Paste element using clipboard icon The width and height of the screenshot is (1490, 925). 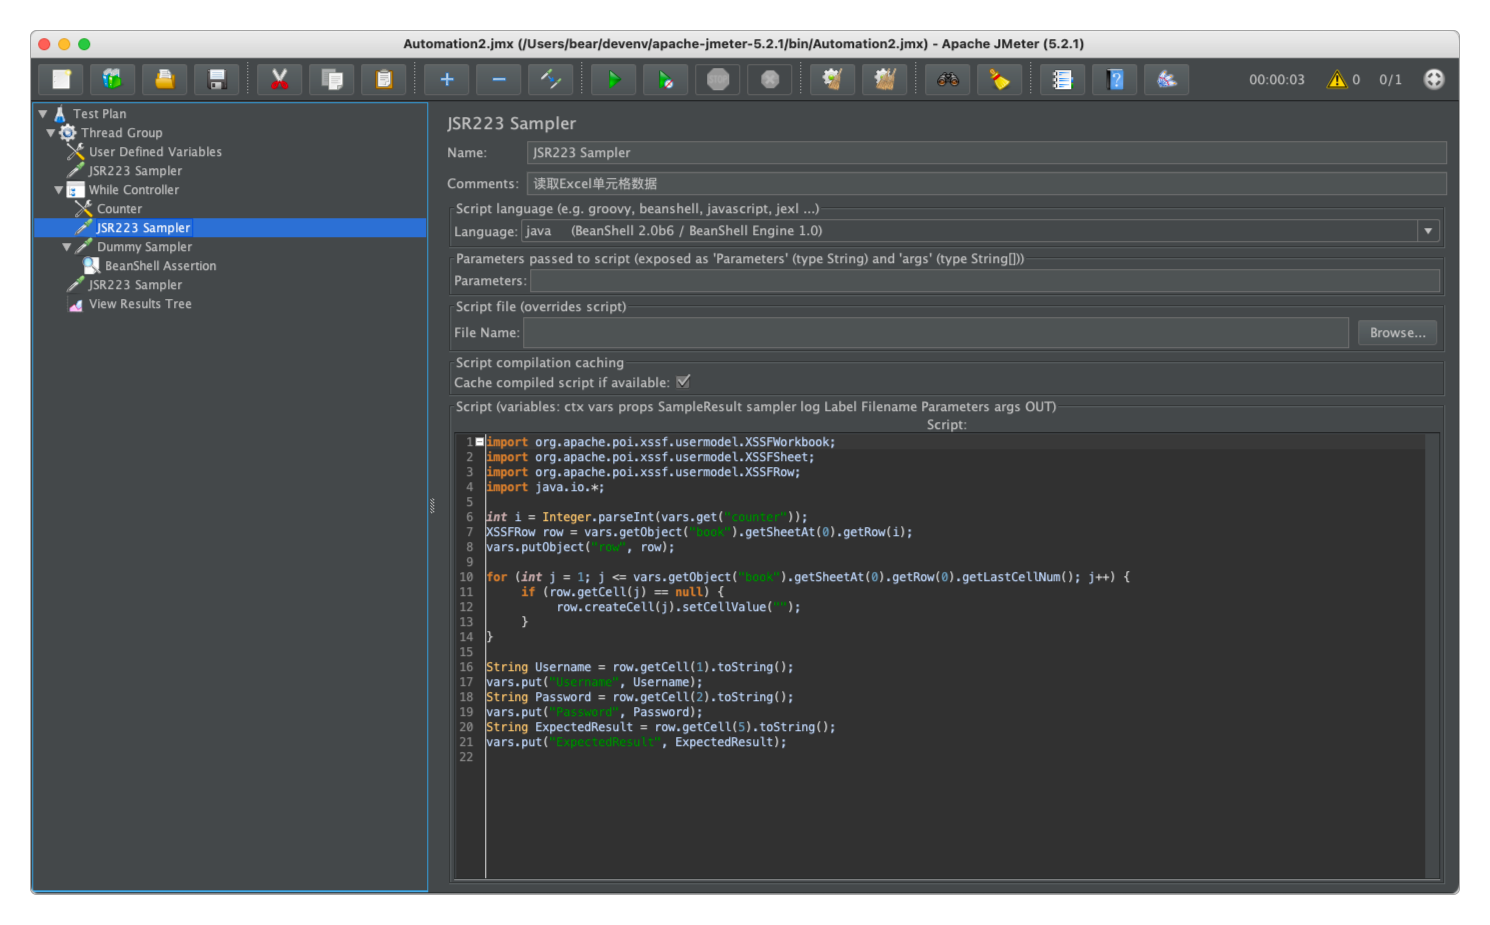pos(384,79)
